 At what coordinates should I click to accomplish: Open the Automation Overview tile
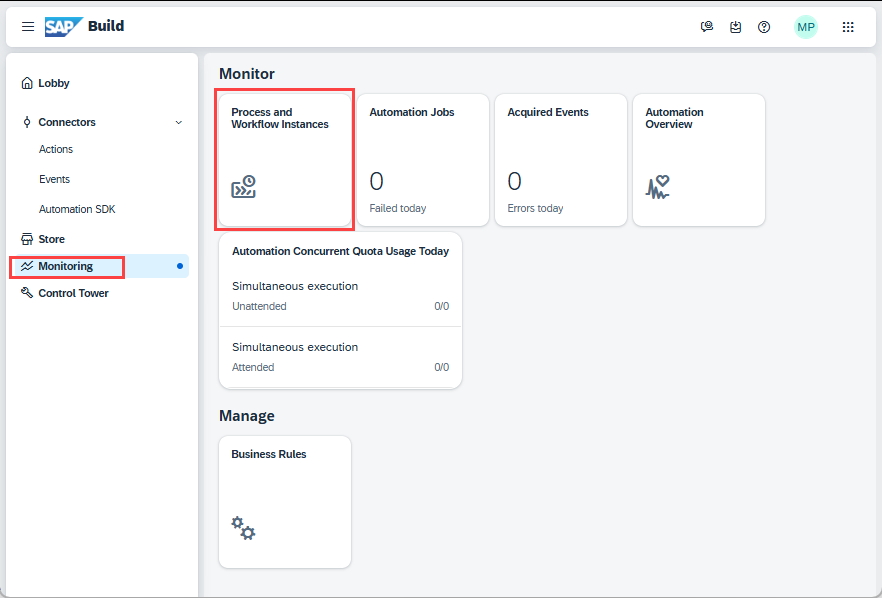pos(699,160)
